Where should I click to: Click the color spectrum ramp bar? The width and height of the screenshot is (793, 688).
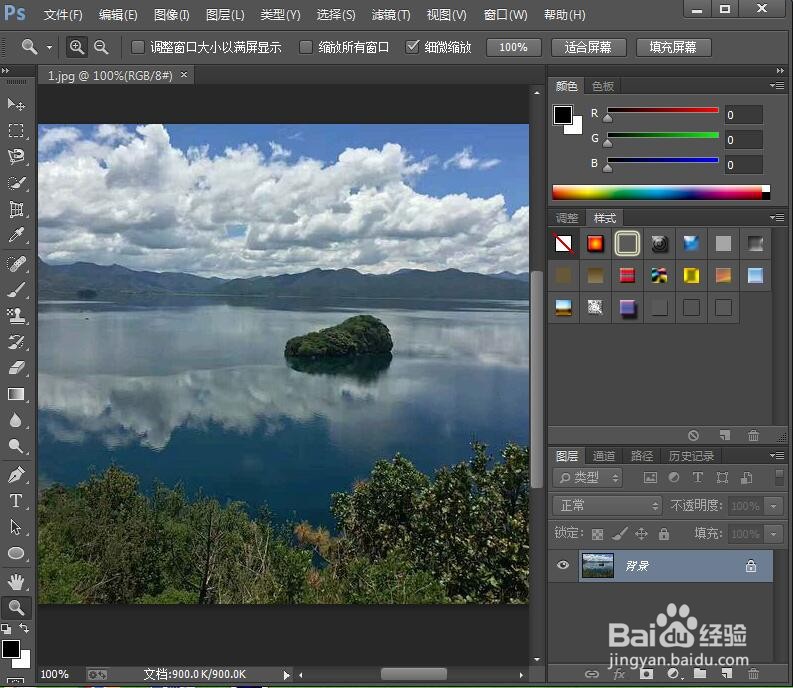[661, 192]
